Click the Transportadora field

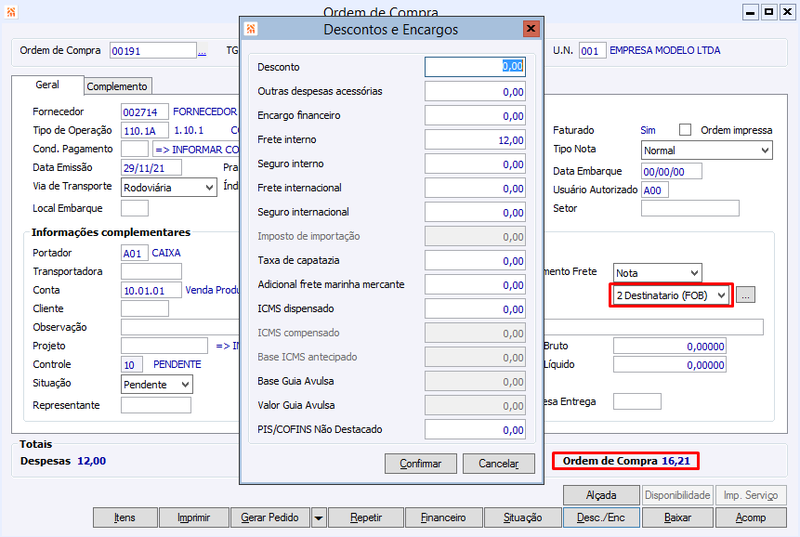tap(151, 271)
